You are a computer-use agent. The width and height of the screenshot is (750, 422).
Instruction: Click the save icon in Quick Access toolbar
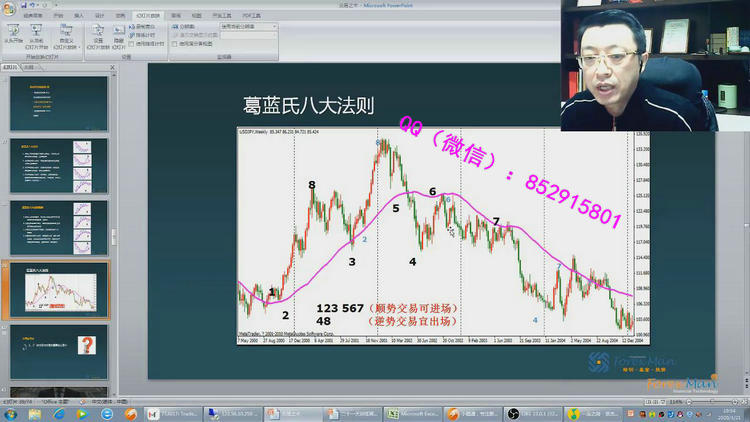coord(22,4)
